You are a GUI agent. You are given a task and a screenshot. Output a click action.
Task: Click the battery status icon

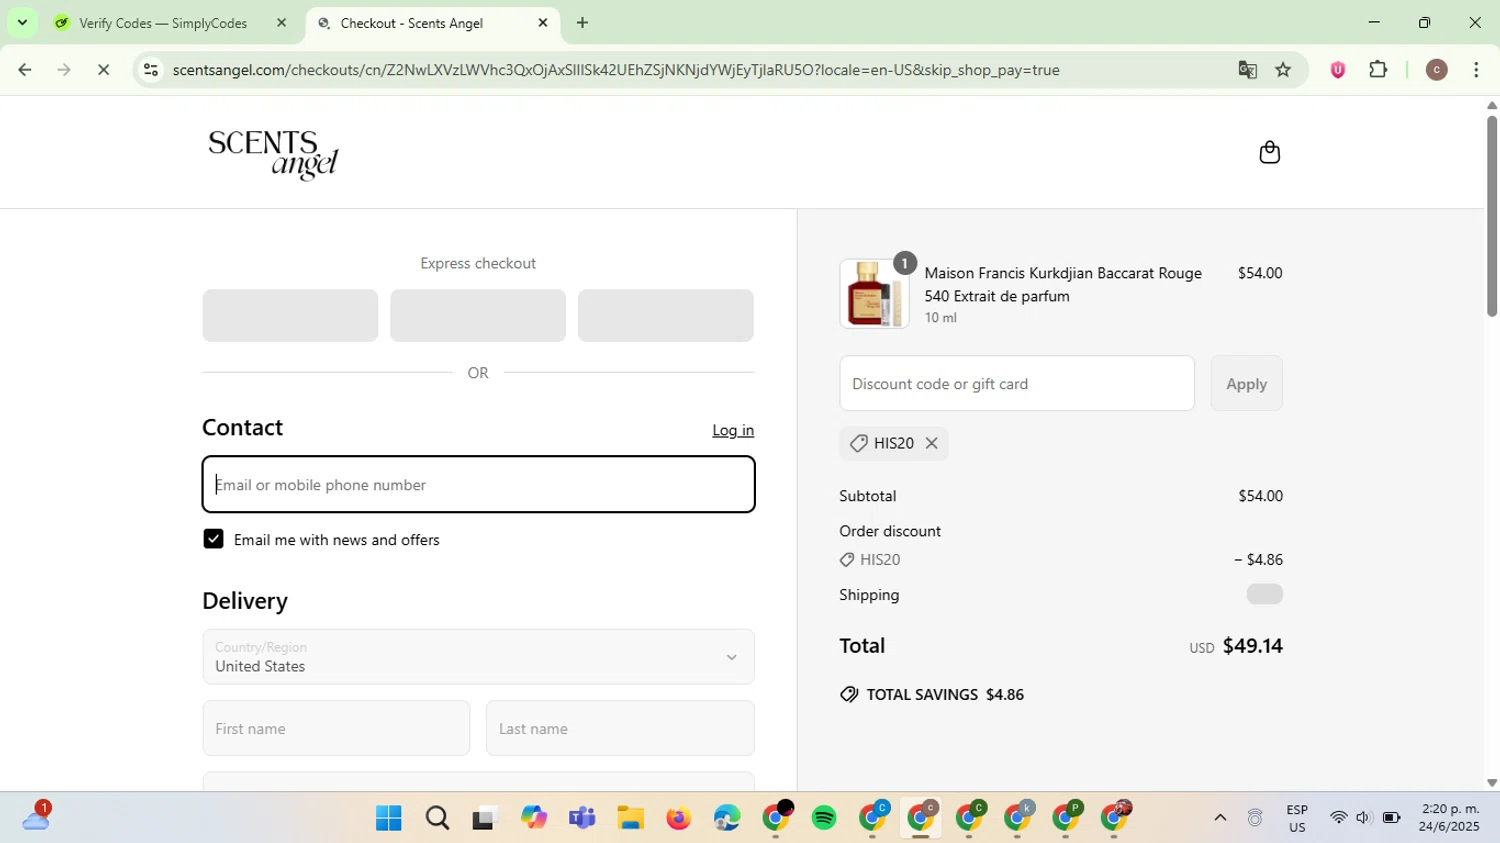tap(1391, 818)
